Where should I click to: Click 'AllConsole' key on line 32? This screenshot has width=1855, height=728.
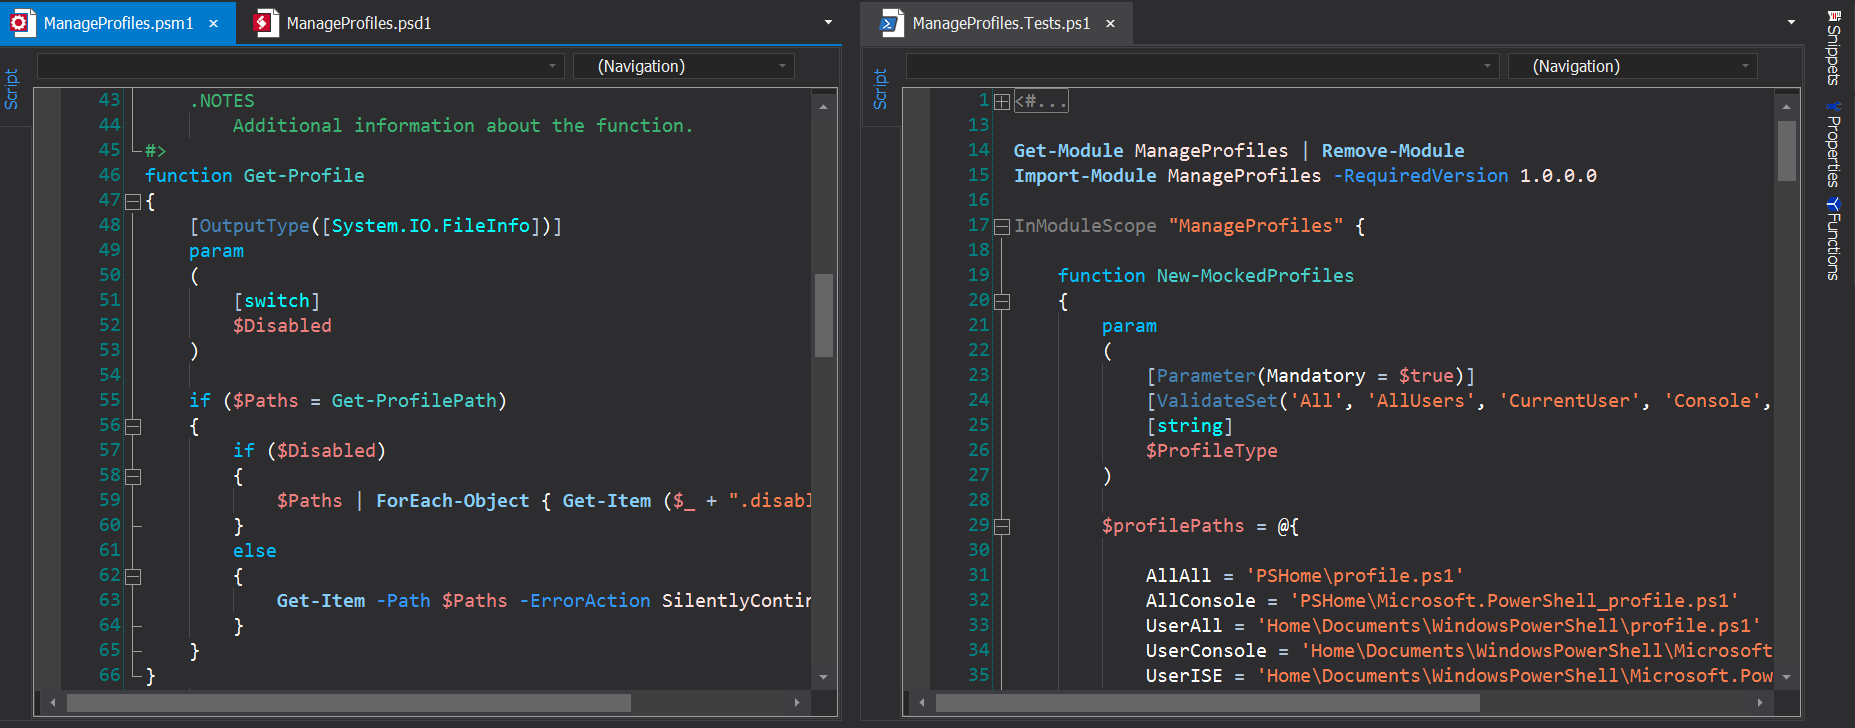coord(1201,601)
